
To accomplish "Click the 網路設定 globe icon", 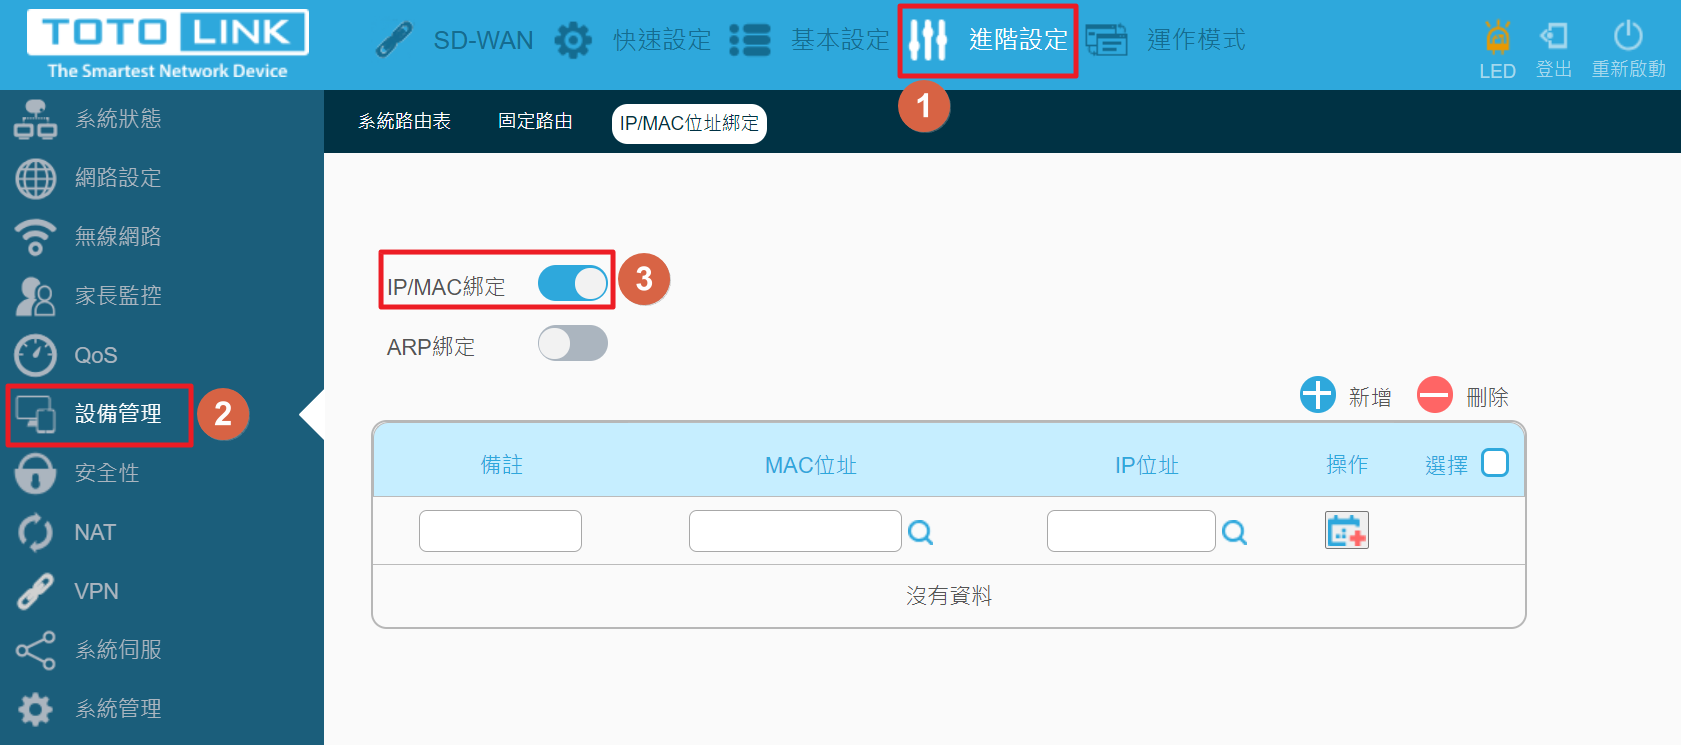I will coord(36,178).
